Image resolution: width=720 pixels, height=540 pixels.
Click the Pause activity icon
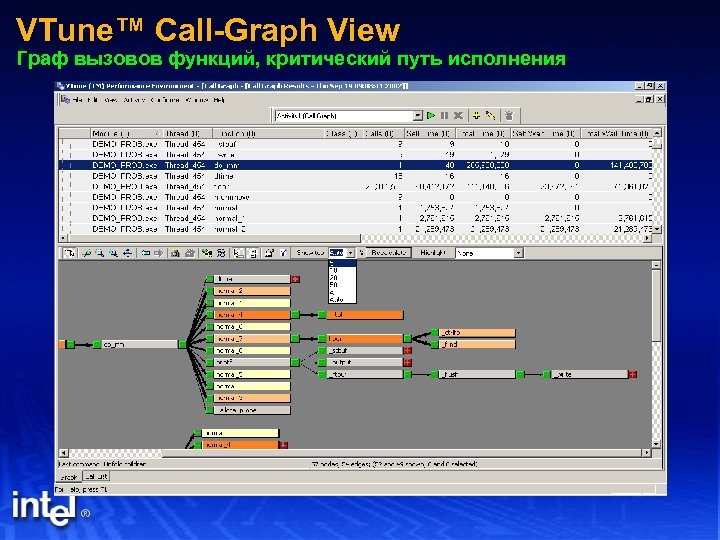pyautogui.click(x=444, y=116)
